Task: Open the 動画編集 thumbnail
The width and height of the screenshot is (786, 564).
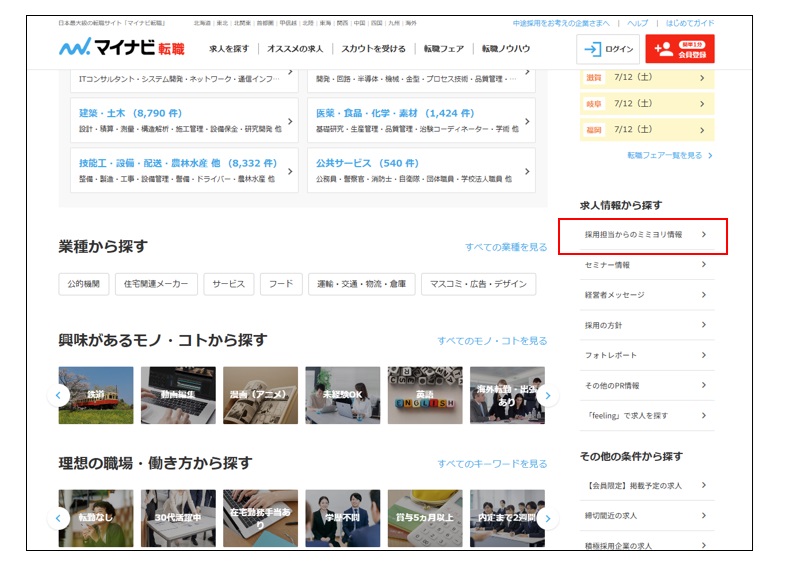Action: (178, 395)
